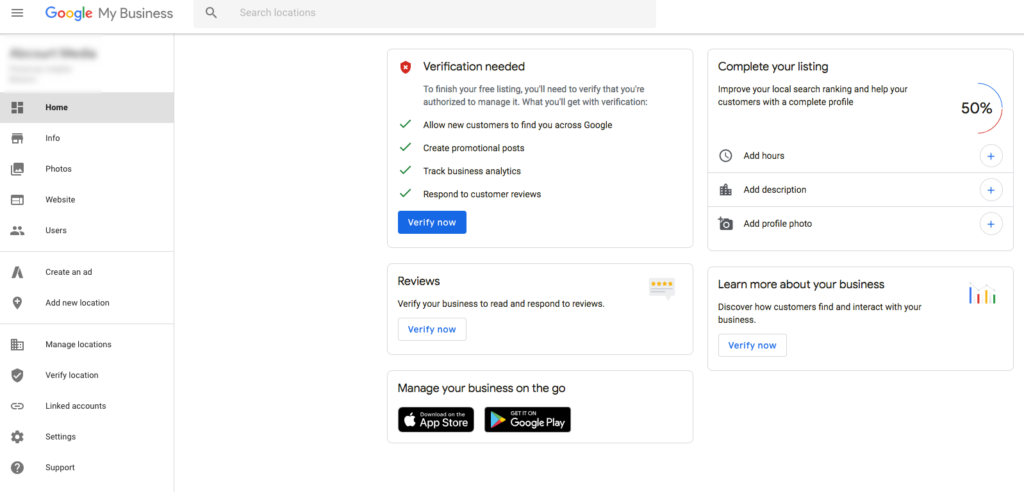Click the Photos sidebar icon
This screenshot has width=1024, height=492.
pos(18,169)
